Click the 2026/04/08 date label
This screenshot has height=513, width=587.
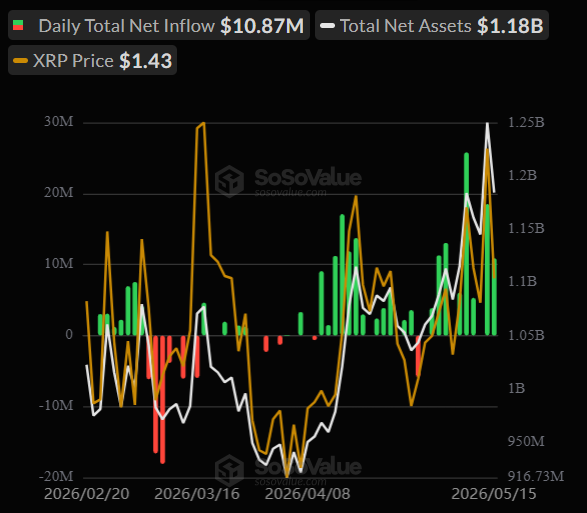307,494
